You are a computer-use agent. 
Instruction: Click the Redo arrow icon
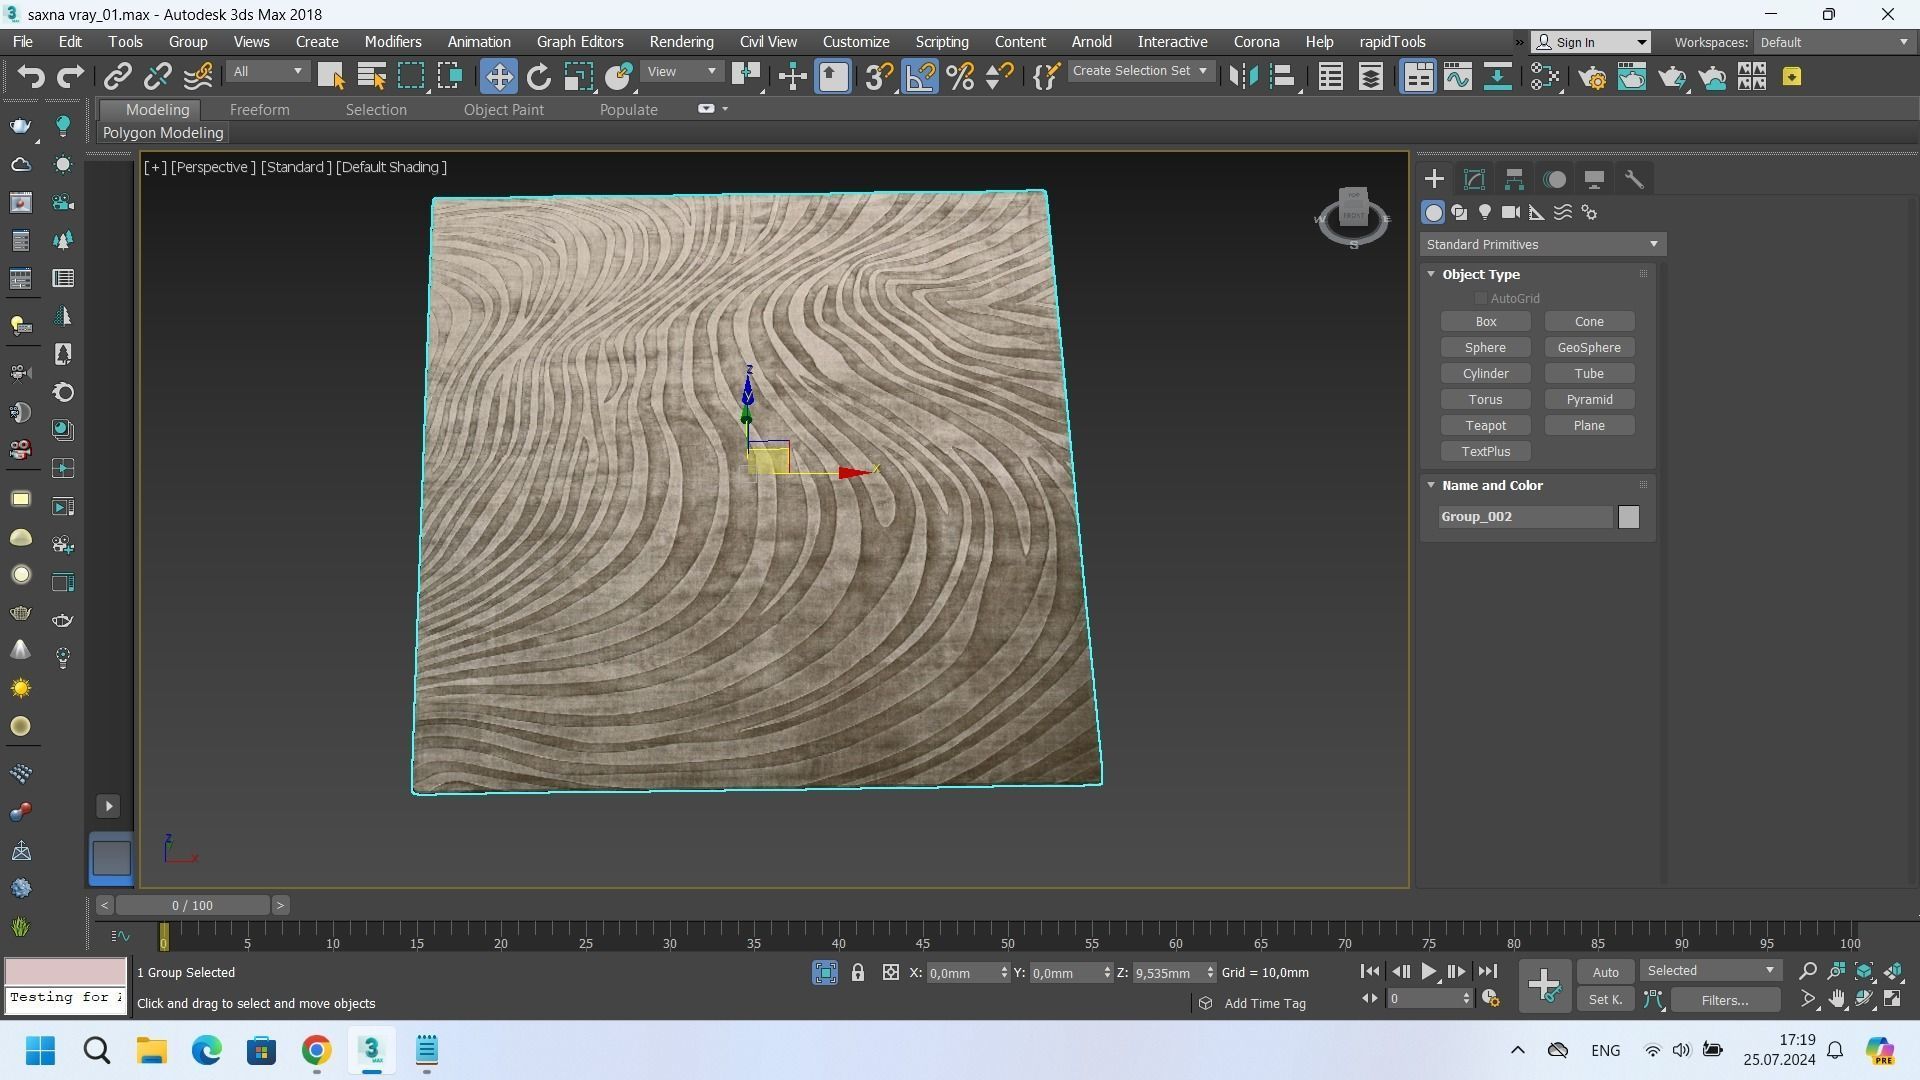pos(70,77)
